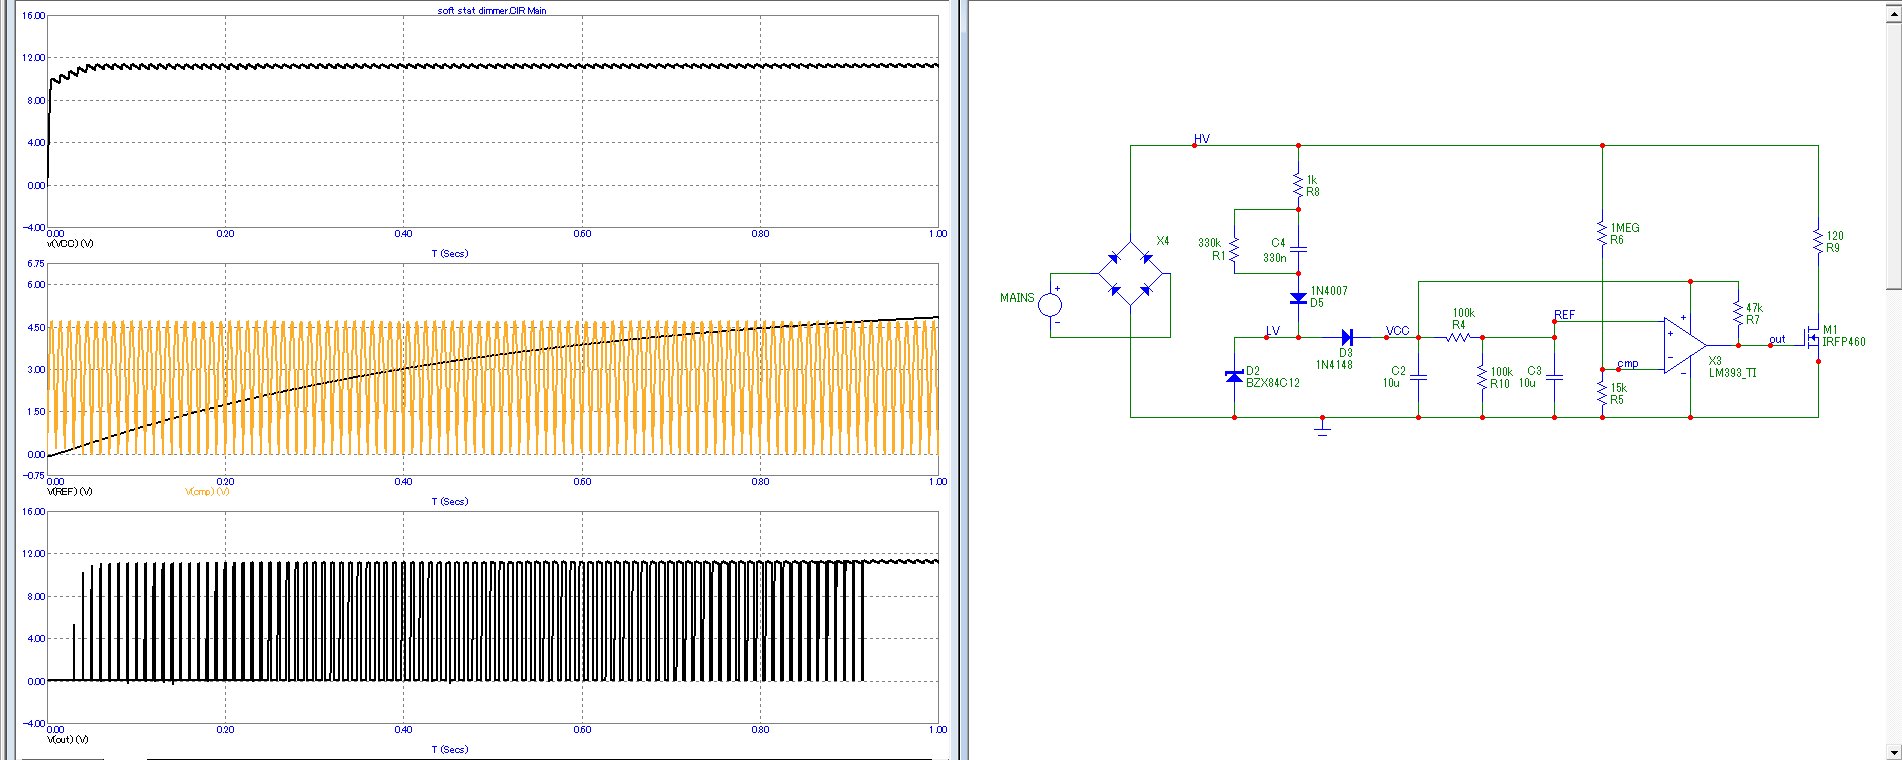The image size is (1902, 760).
Task: Click the IRFP460 part name text
Action: coord(1844,342)
